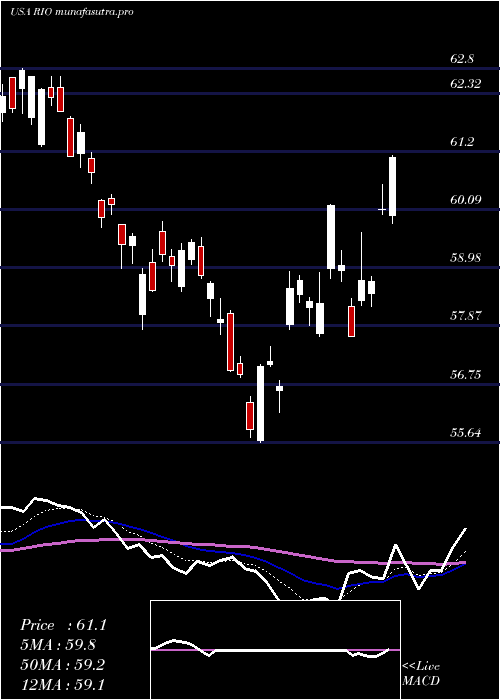This screenshot has height=700, width=500.
Task: Click the USA RIO munafasutra.pro title
Action: 71,12
